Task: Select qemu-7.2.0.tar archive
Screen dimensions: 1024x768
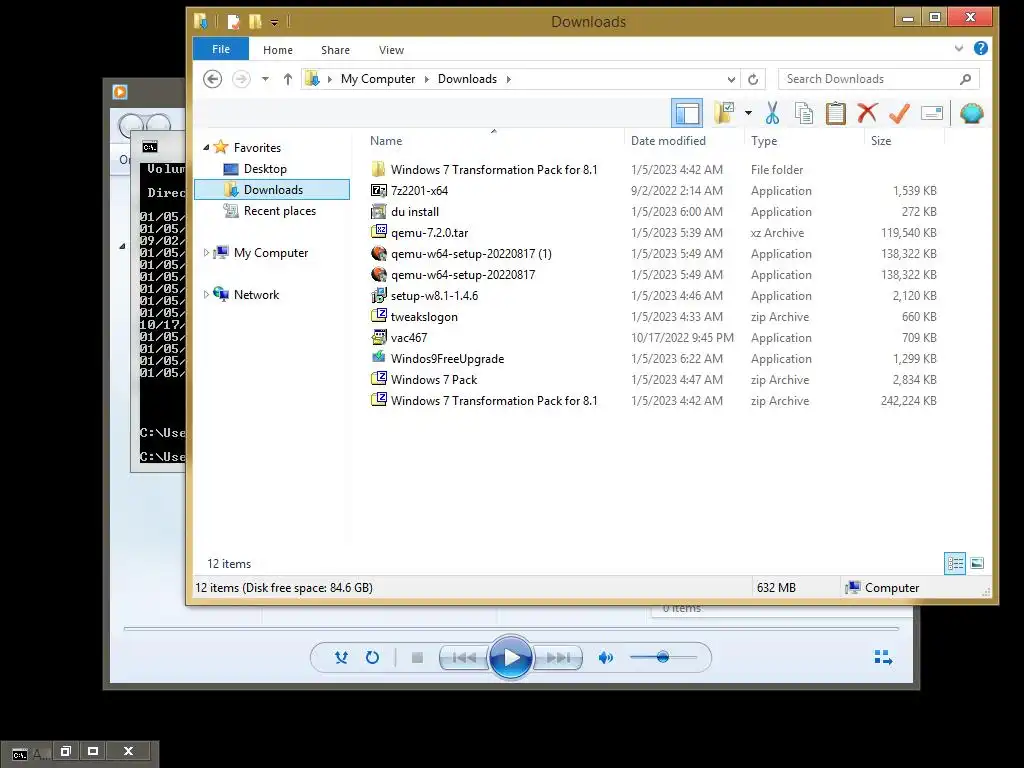Action: (x=429, y=232)
